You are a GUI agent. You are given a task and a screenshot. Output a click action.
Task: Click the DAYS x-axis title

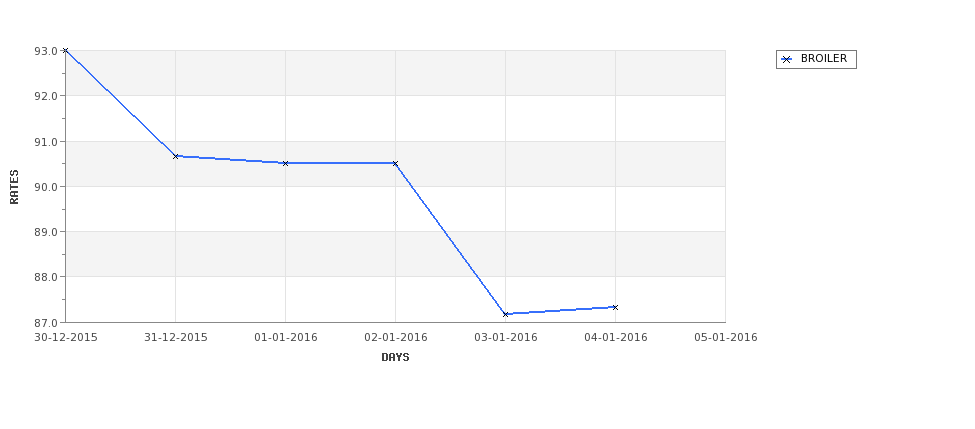pos(395,357)
